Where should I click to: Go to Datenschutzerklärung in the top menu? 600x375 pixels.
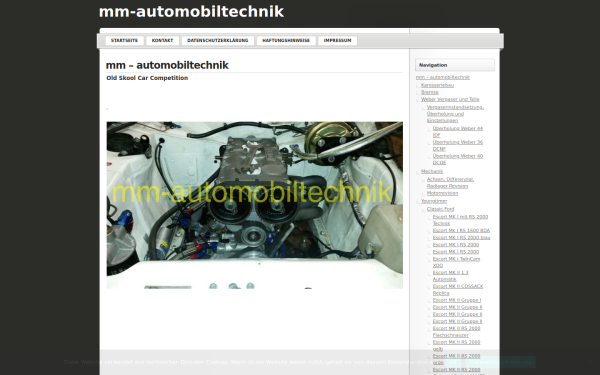(218, 41)
